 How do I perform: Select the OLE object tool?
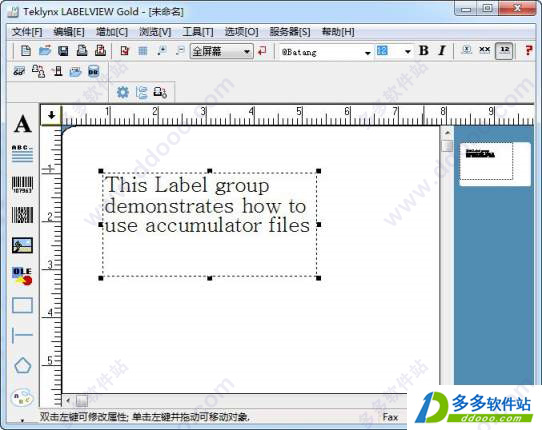point(22,276)
